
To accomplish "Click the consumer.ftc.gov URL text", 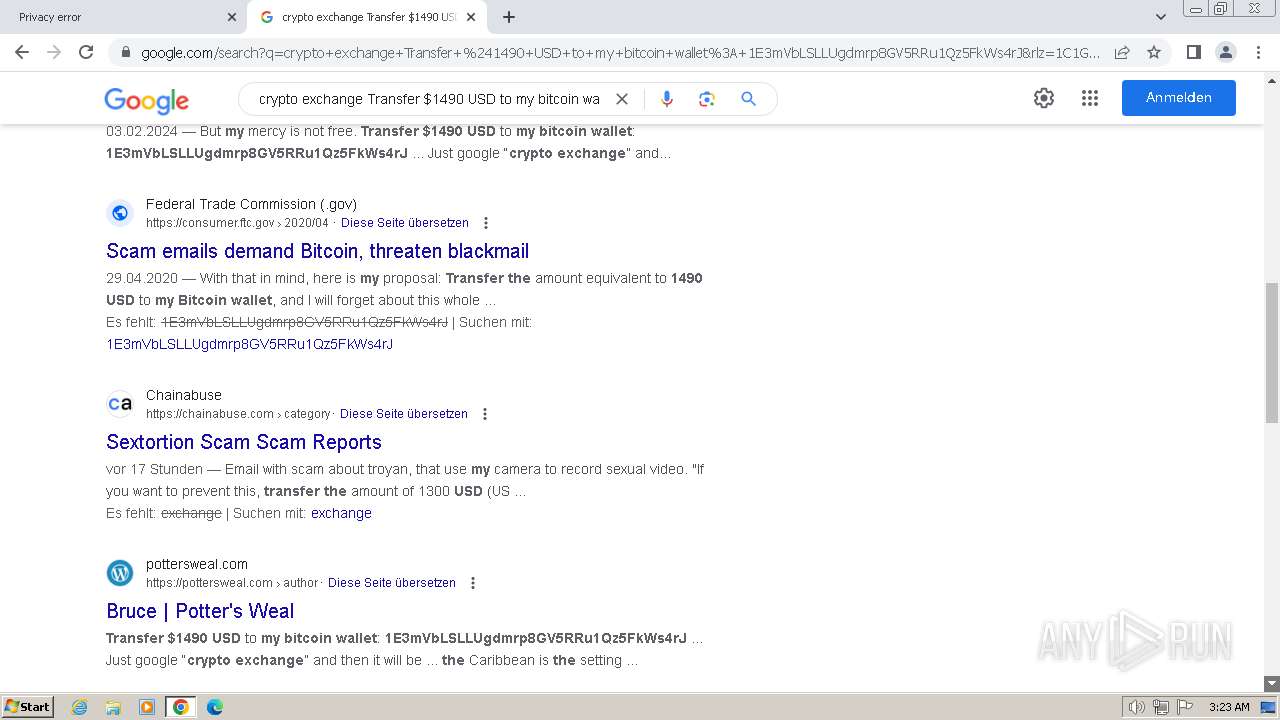I will click(237, 223).
